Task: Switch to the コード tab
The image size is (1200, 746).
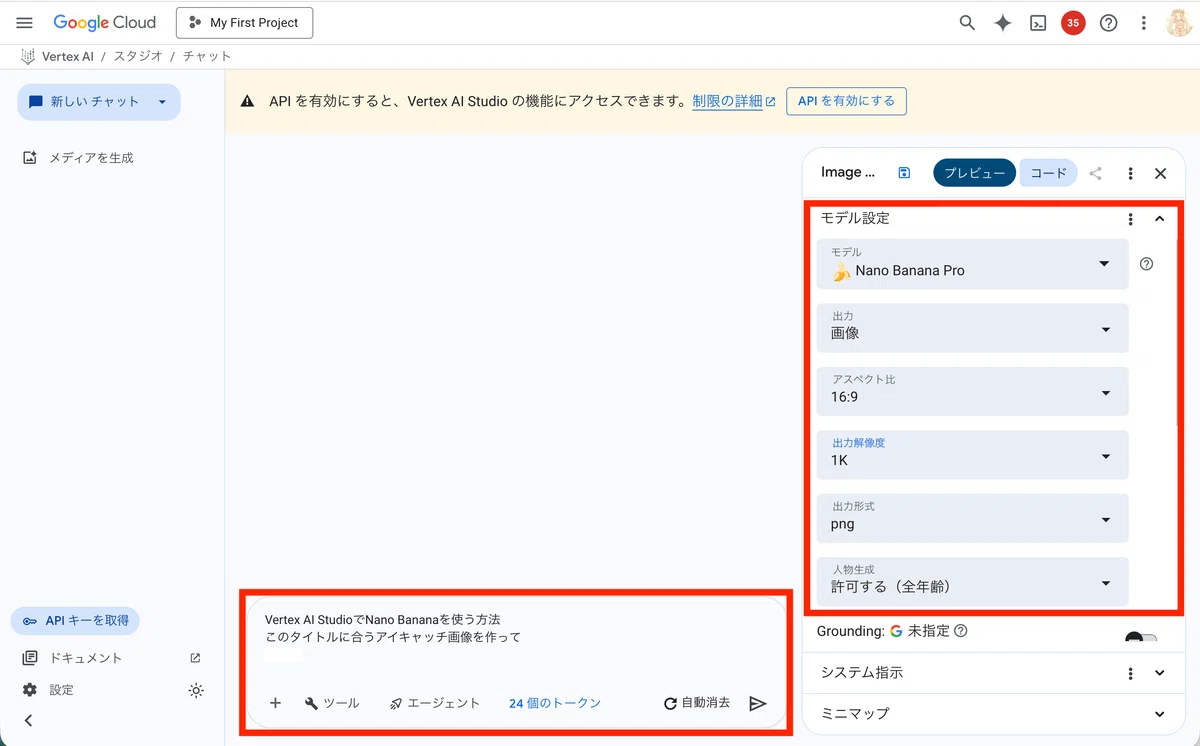Action: pyautogui.click(x=1048, y=173)
